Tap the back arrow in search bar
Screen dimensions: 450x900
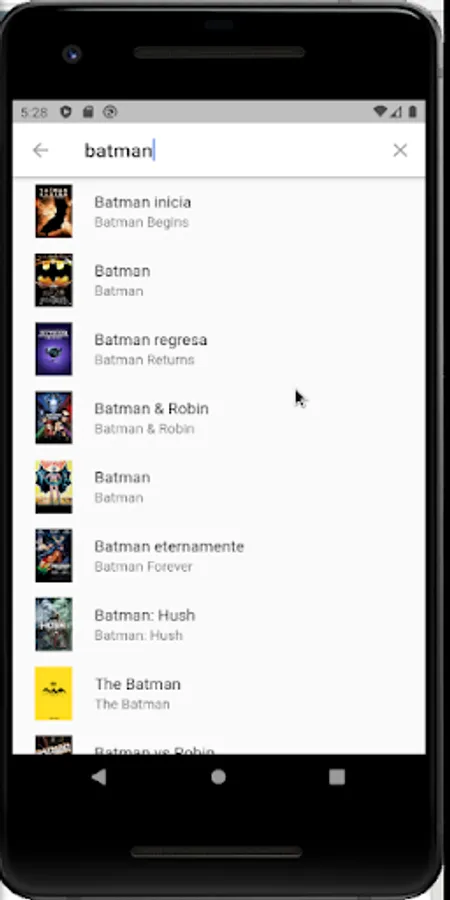pos(40,150)
